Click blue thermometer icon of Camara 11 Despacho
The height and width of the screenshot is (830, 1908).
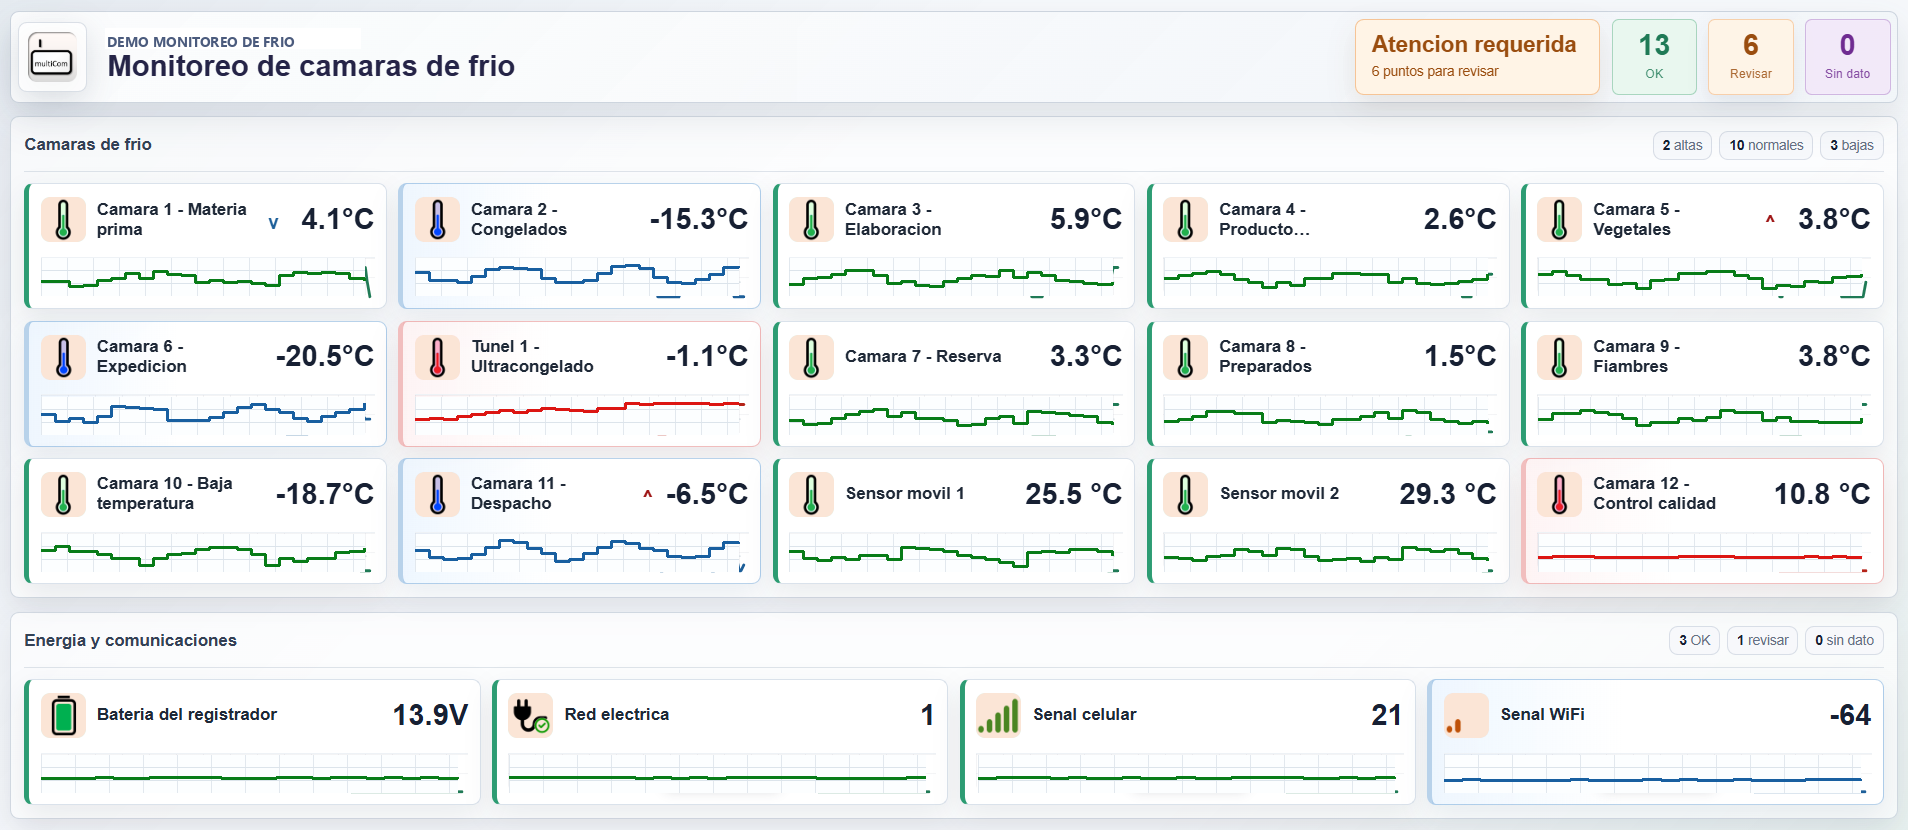pyautogui.click(x=437, y=494)
